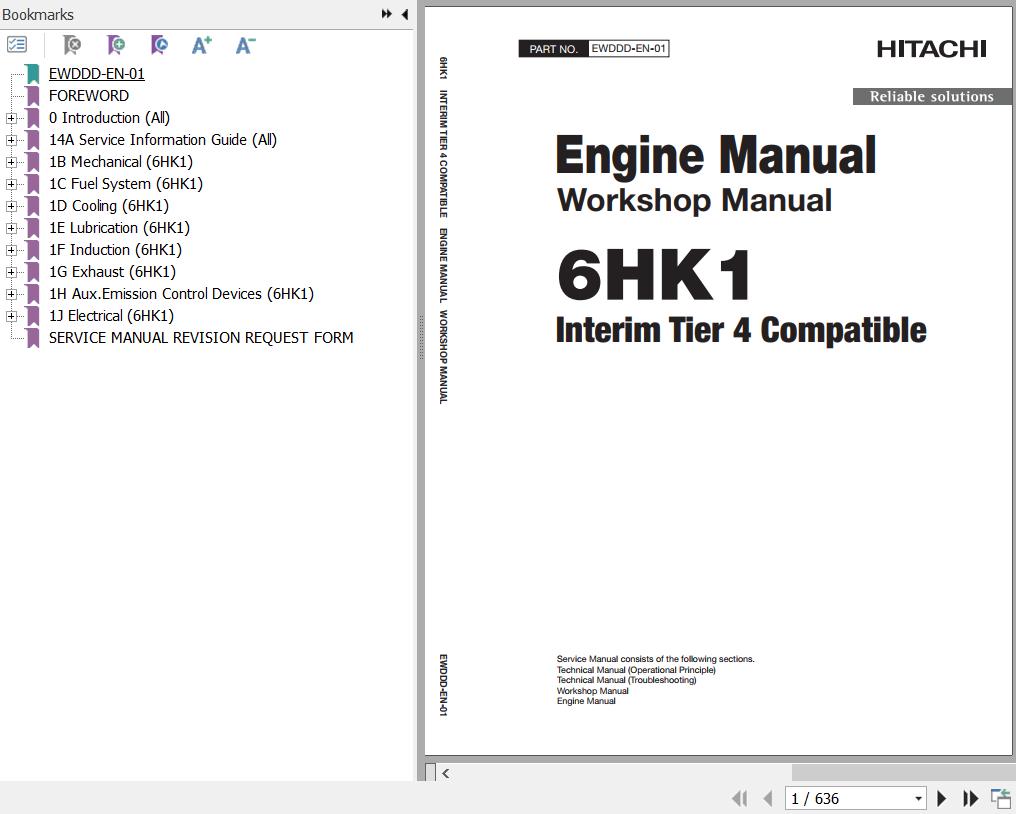
Task: Open the bookmarks options list icon
Action: [17, 45]
